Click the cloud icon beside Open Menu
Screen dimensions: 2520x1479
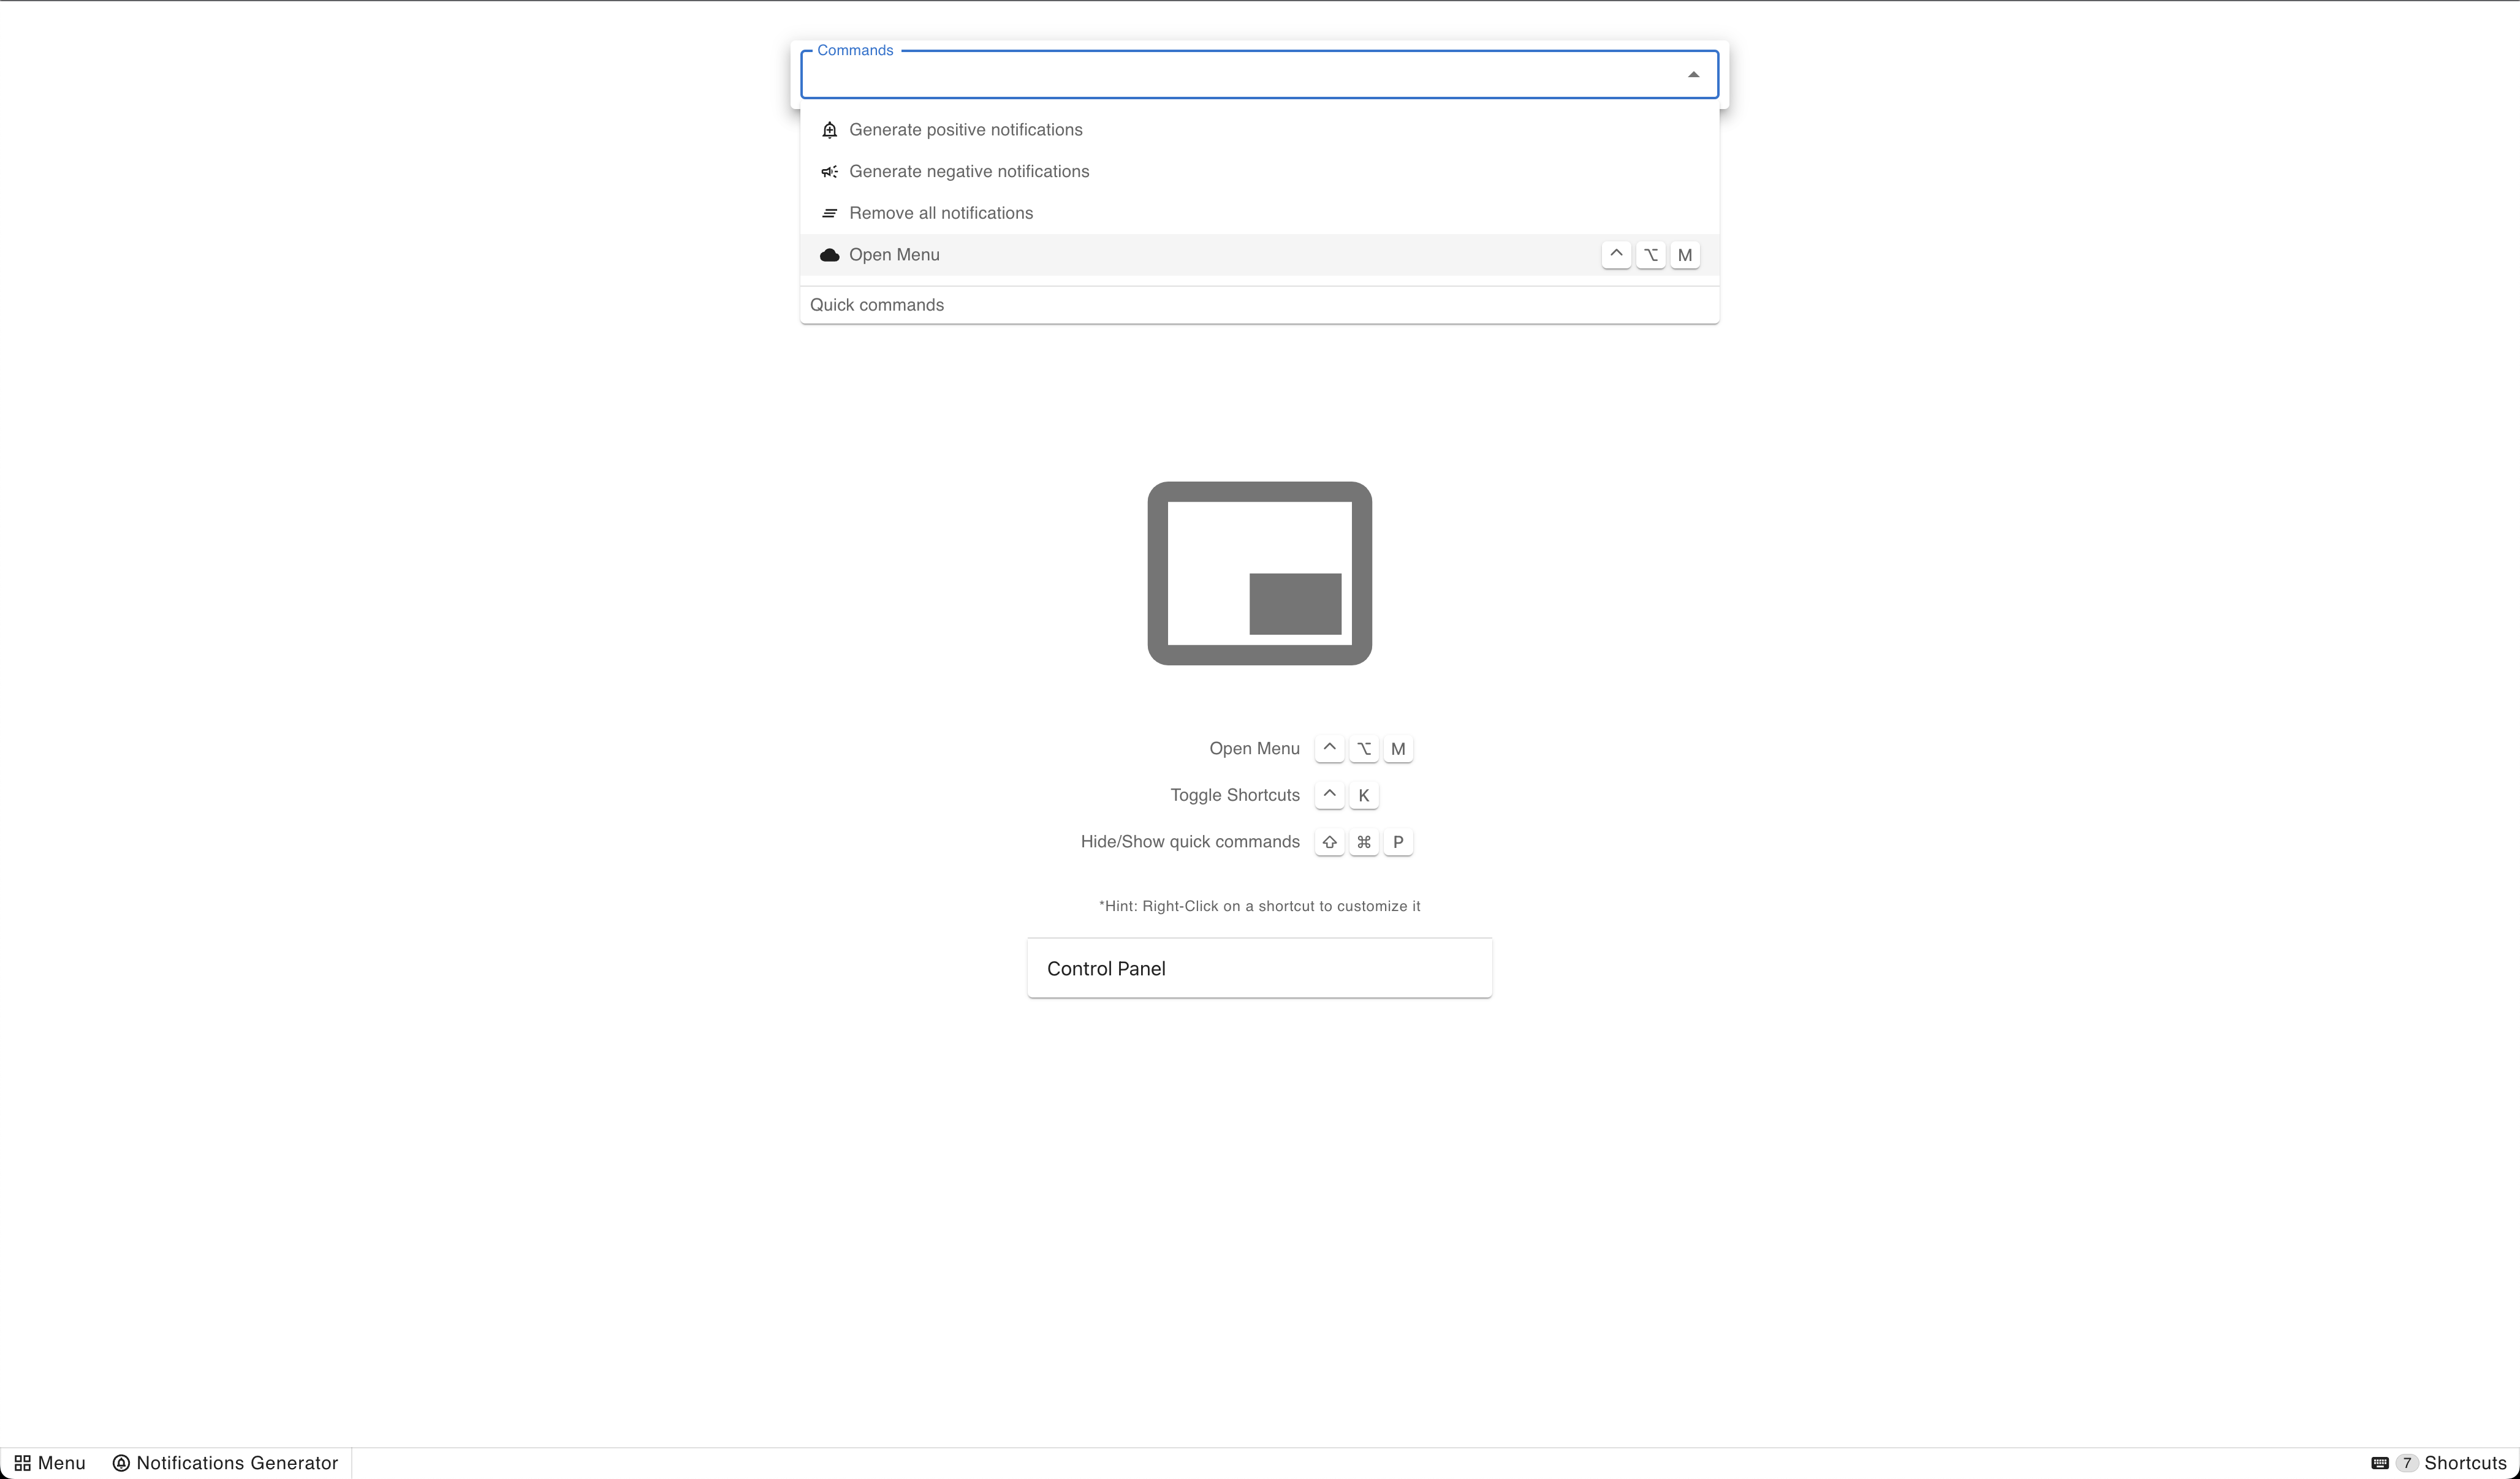coord(829,255)
